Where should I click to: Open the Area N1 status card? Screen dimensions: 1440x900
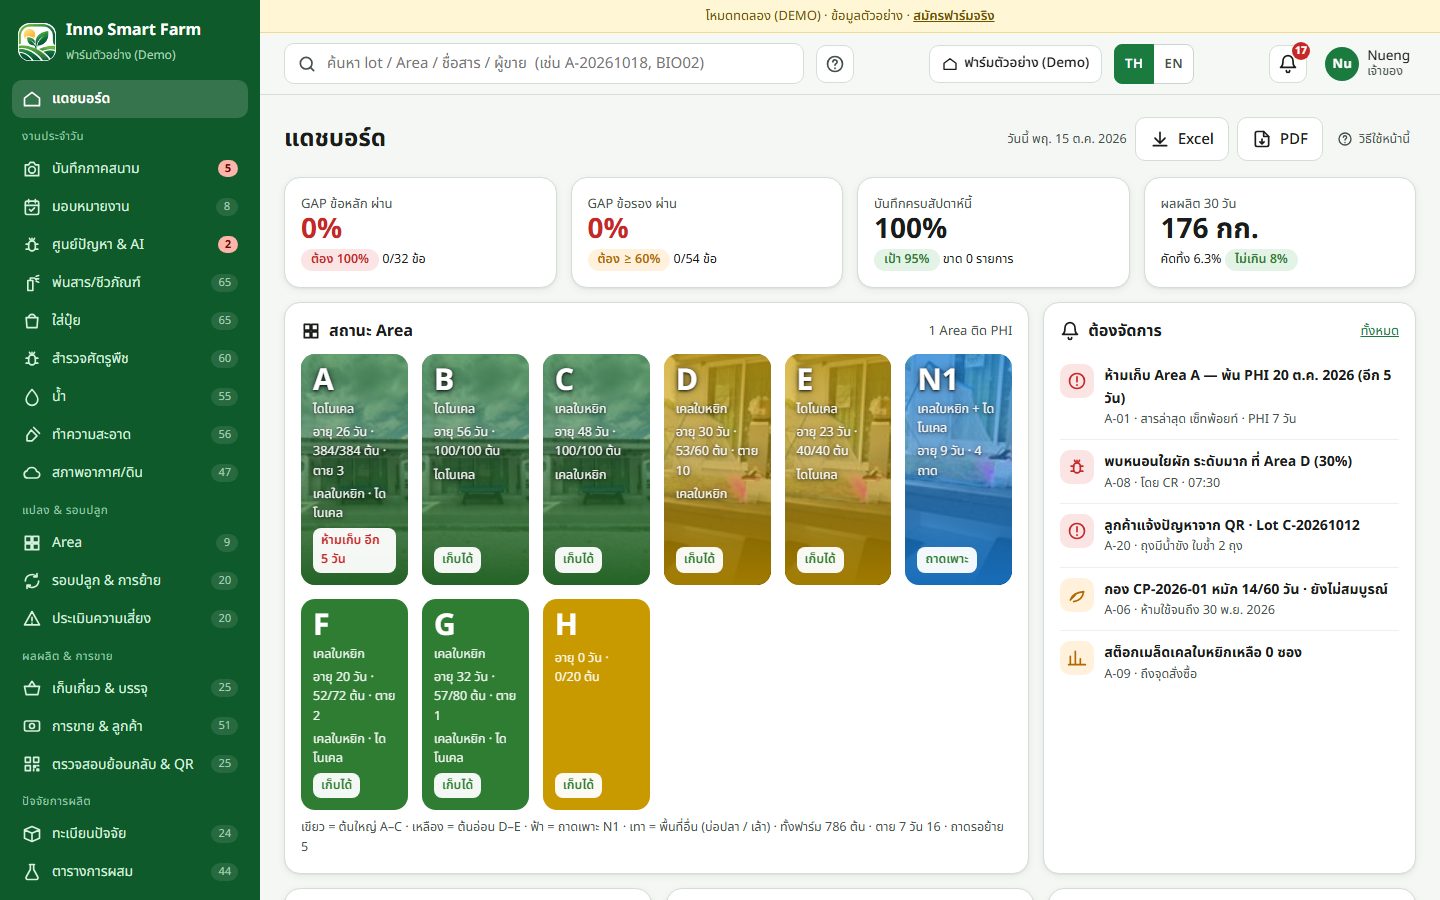[x=958, y=469]
